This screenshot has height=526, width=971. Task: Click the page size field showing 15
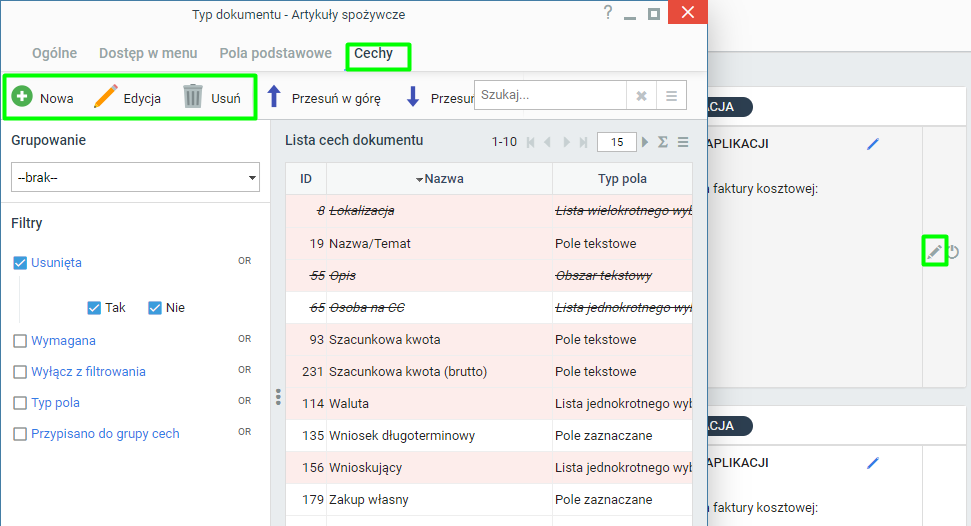[x=617, y=142]
